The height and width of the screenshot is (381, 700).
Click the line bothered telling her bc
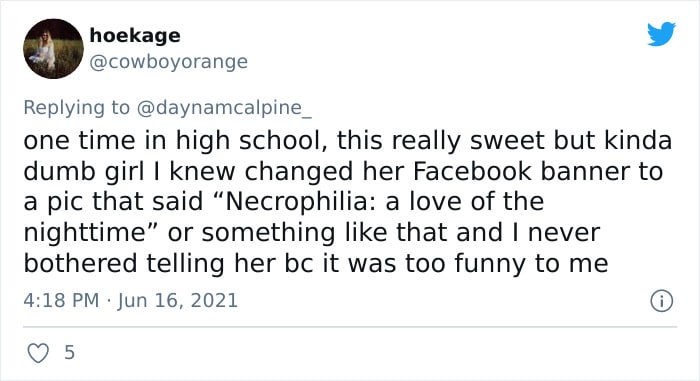316,263
